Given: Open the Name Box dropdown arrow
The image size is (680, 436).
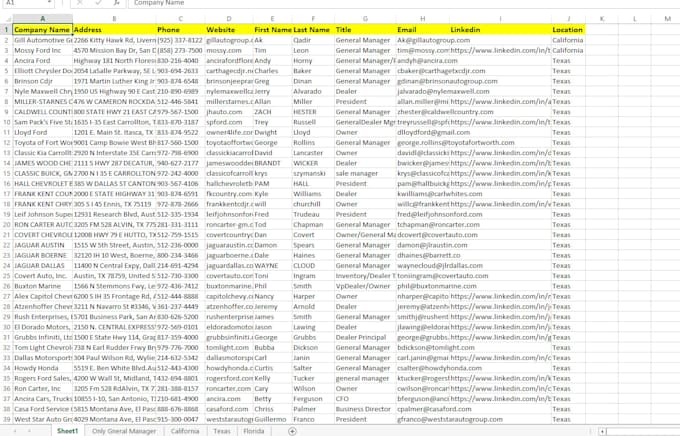Looking at the screenshot, I should click(49, 3).
